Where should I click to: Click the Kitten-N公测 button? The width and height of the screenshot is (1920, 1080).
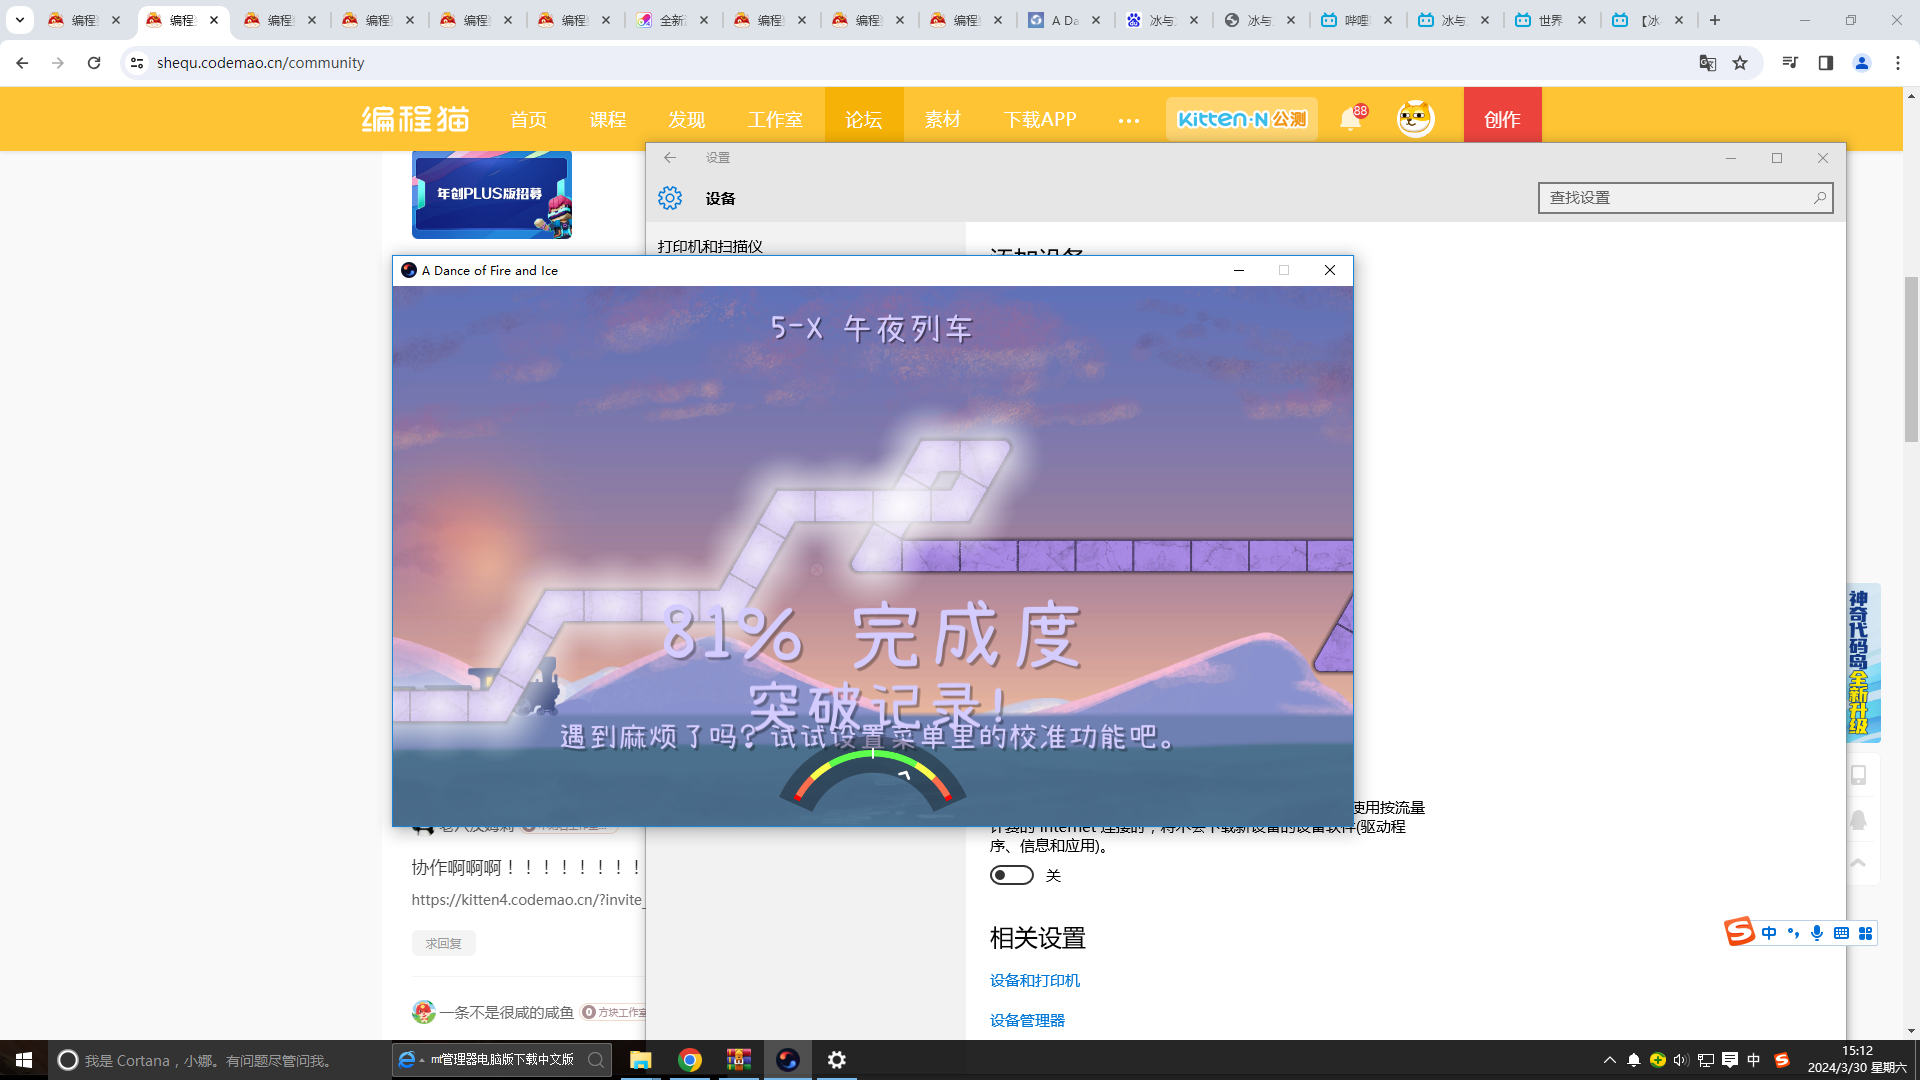click(x=1242, y=119)
